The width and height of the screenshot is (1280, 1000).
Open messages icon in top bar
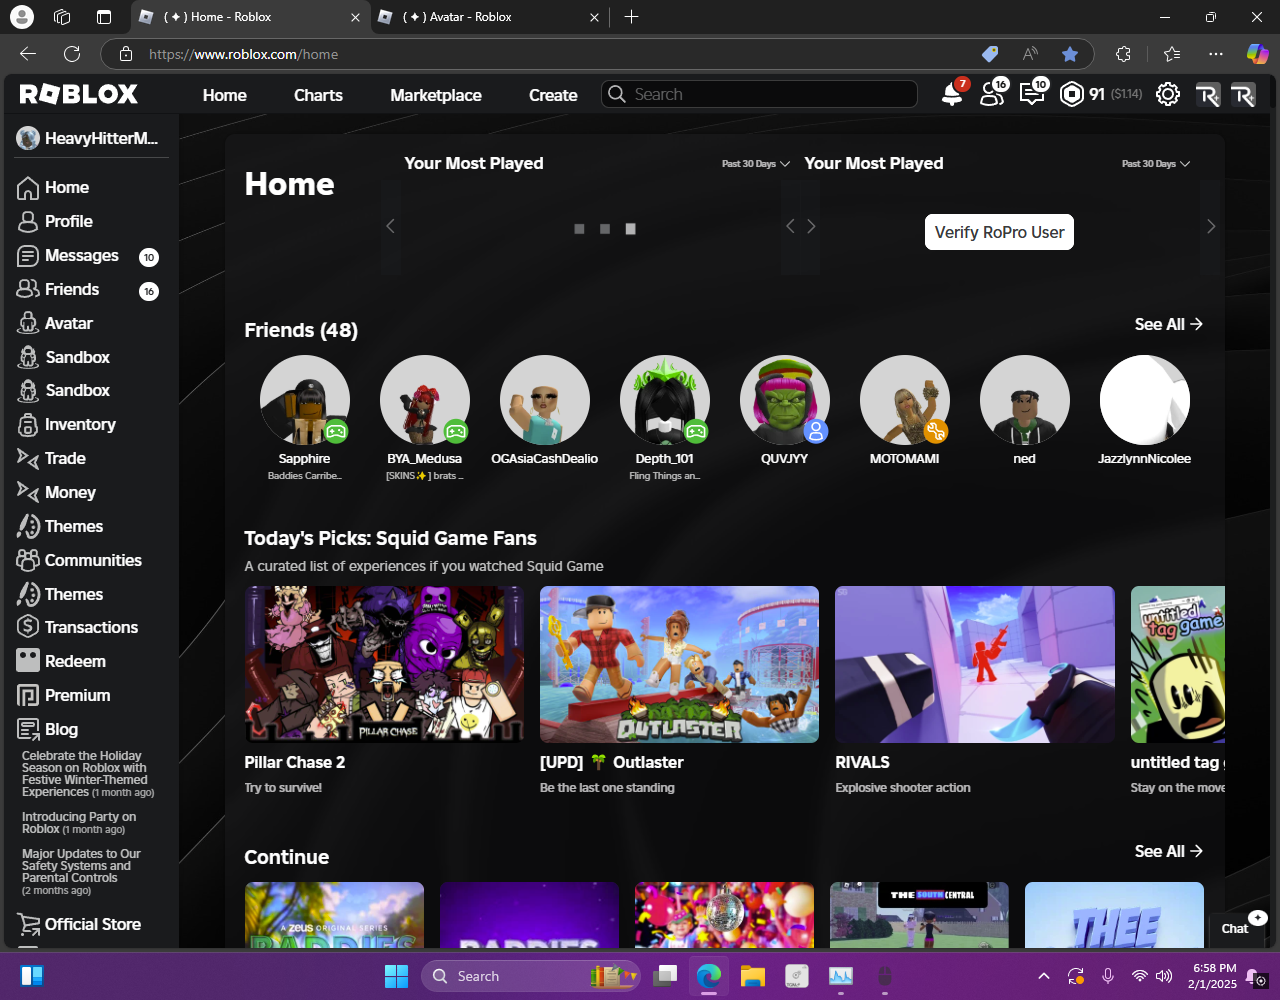(x=1032, y=94)
